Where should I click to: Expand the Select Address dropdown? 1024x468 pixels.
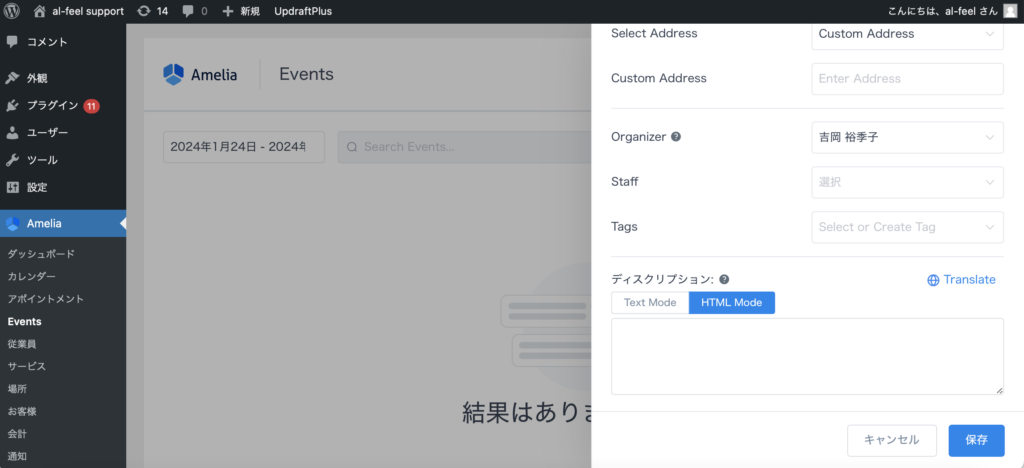click(x=907, y=34)
